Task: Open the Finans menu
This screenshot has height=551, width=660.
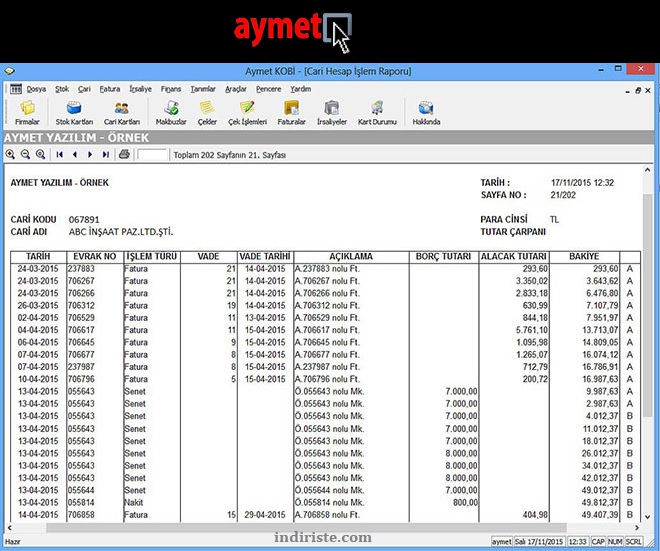Action: click(170, 89)
